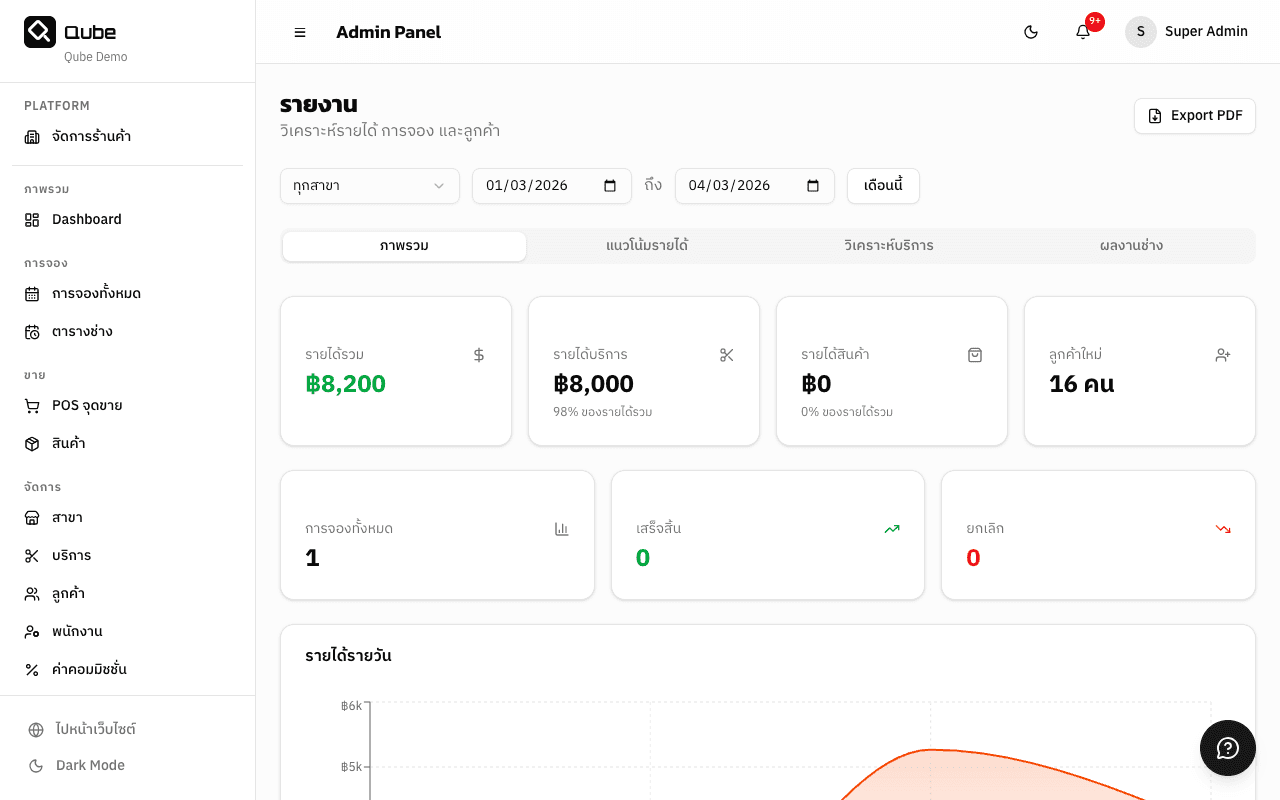Open Dashboard from the sidebar

pyautogui.click(x=86, y=219)
